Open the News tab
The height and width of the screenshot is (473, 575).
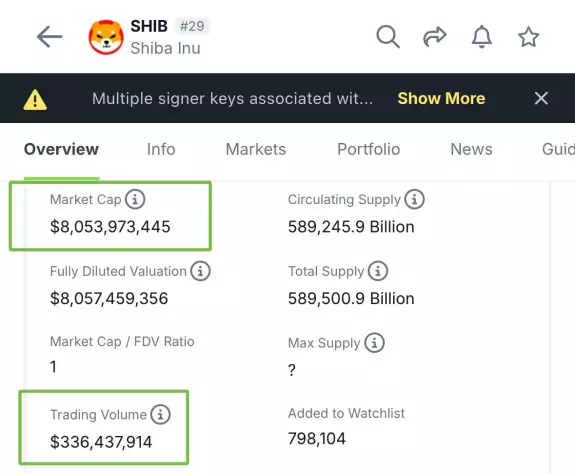click(471, 149)
